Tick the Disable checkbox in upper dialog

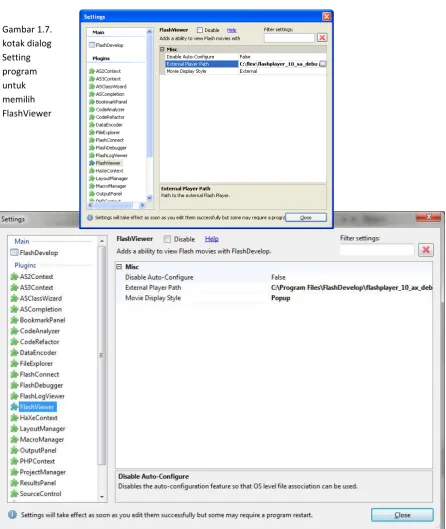200,30
